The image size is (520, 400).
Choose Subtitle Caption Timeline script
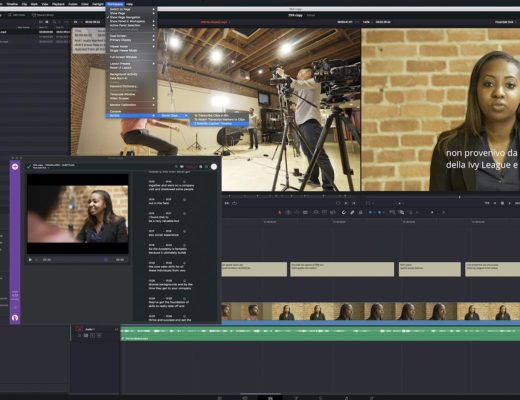tap(220, 124)
